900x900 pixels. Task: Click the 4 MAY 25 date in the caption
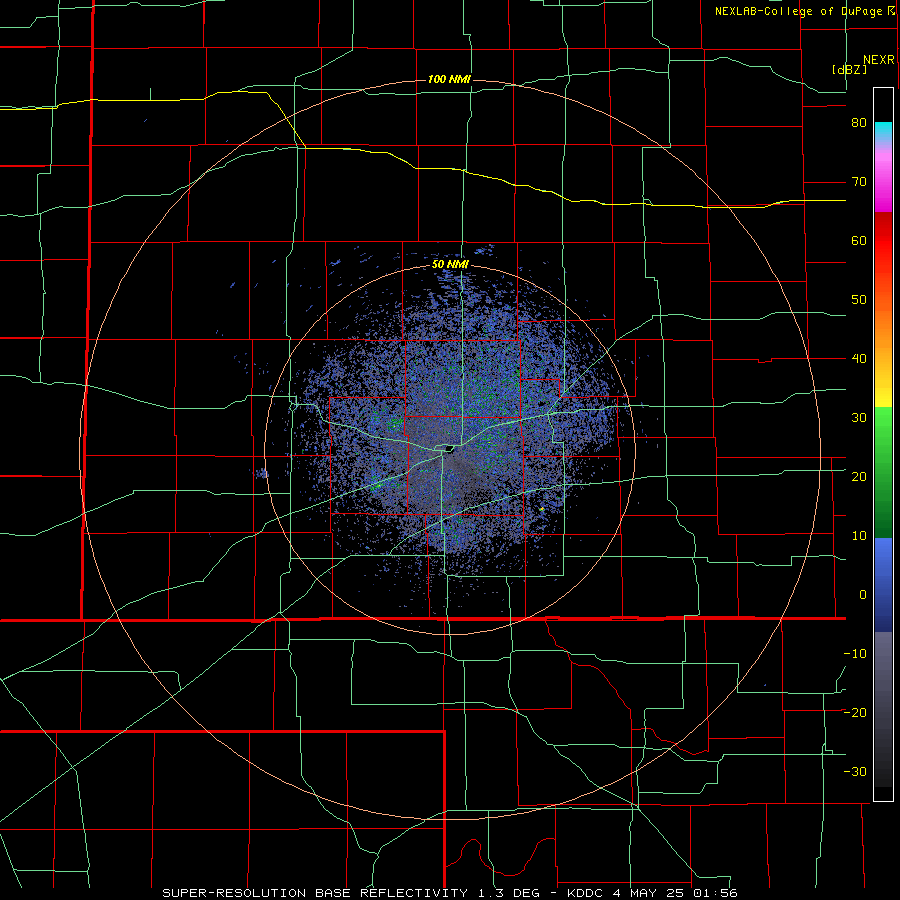[649, 893]
